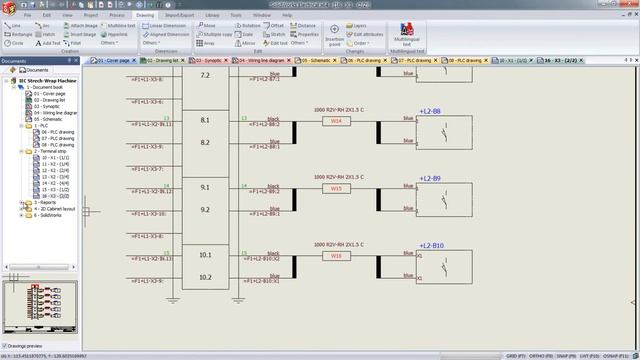Collapse the 2 - Terminal strip folder
The height and width of the screenshot is (360, 640).
tap(21, 151)
